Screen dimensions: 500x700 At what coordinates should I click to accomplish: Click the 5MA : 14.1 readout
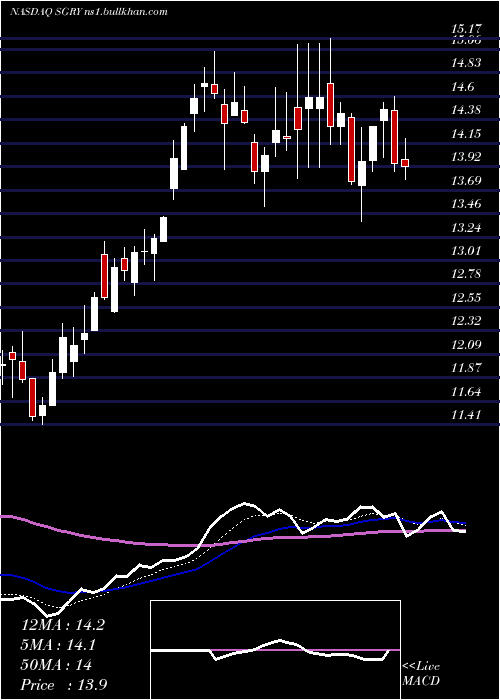tap(59, 645)
